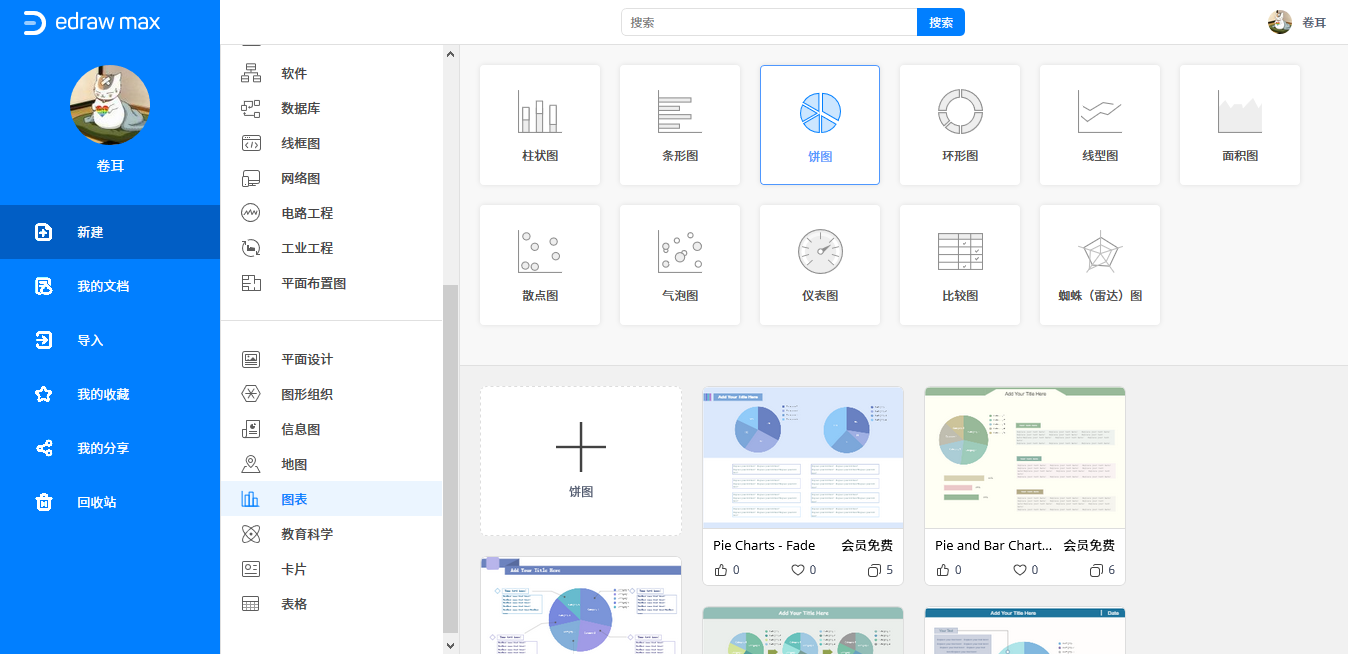1348x654 pixels.
Task: Click the 地图 pin icon
Action: 251,464
